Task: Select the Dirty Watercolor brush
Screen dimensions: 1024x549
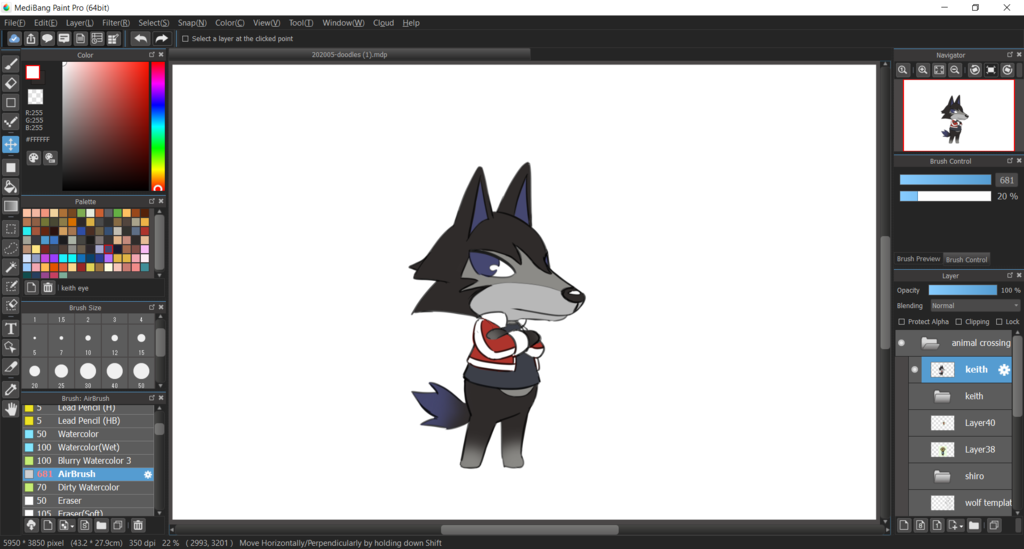Action: coord(89,488)
